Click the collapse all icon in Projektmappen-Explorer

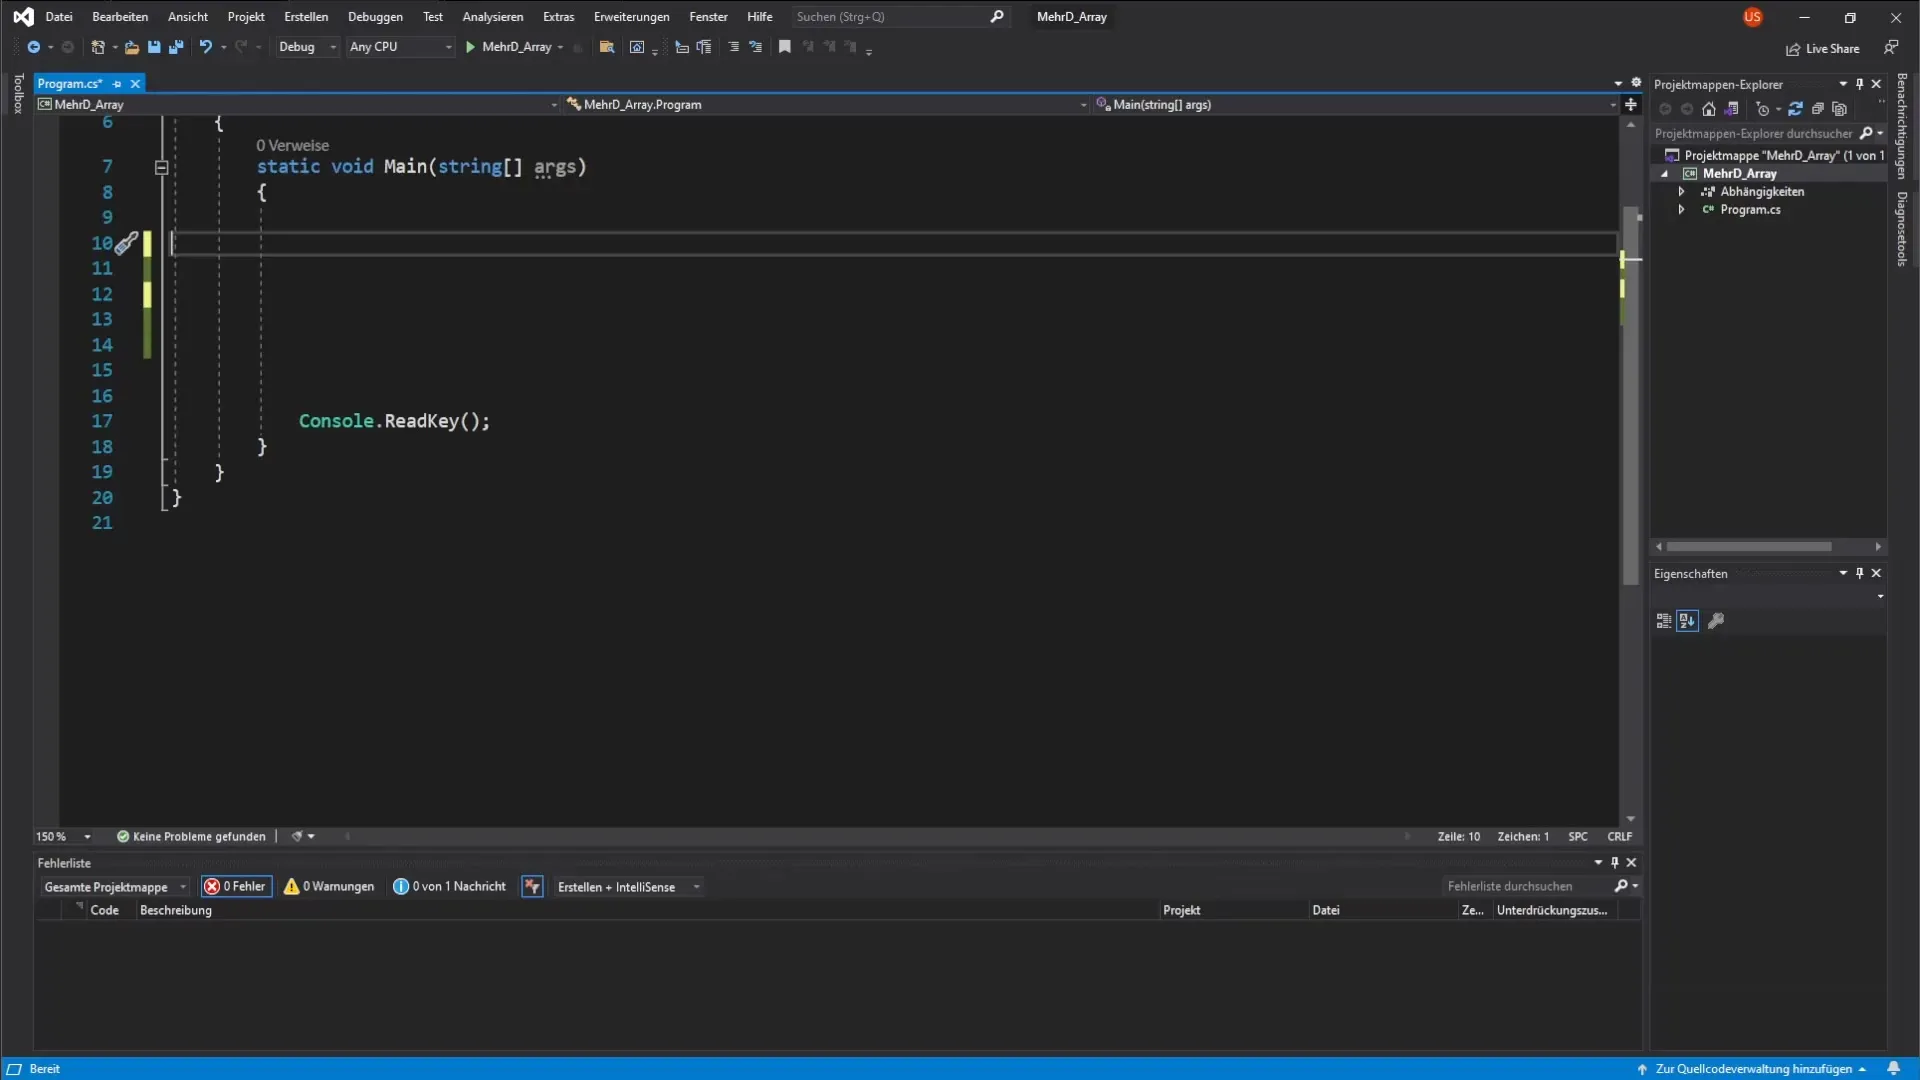(1818, 109)
